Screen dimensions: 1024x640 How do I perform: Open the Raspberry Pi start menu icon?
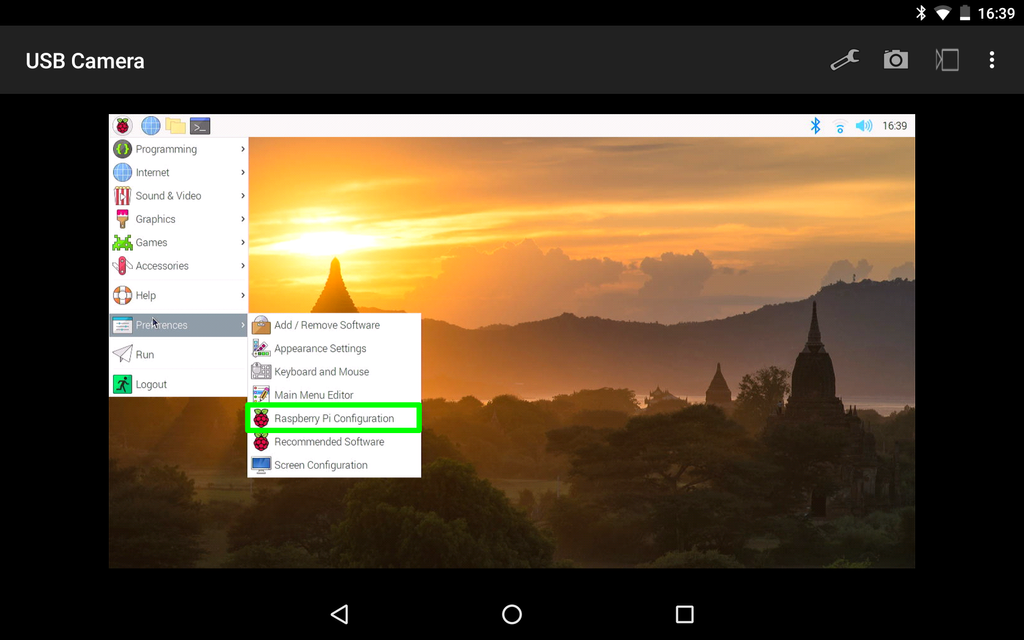coord(122,125)
